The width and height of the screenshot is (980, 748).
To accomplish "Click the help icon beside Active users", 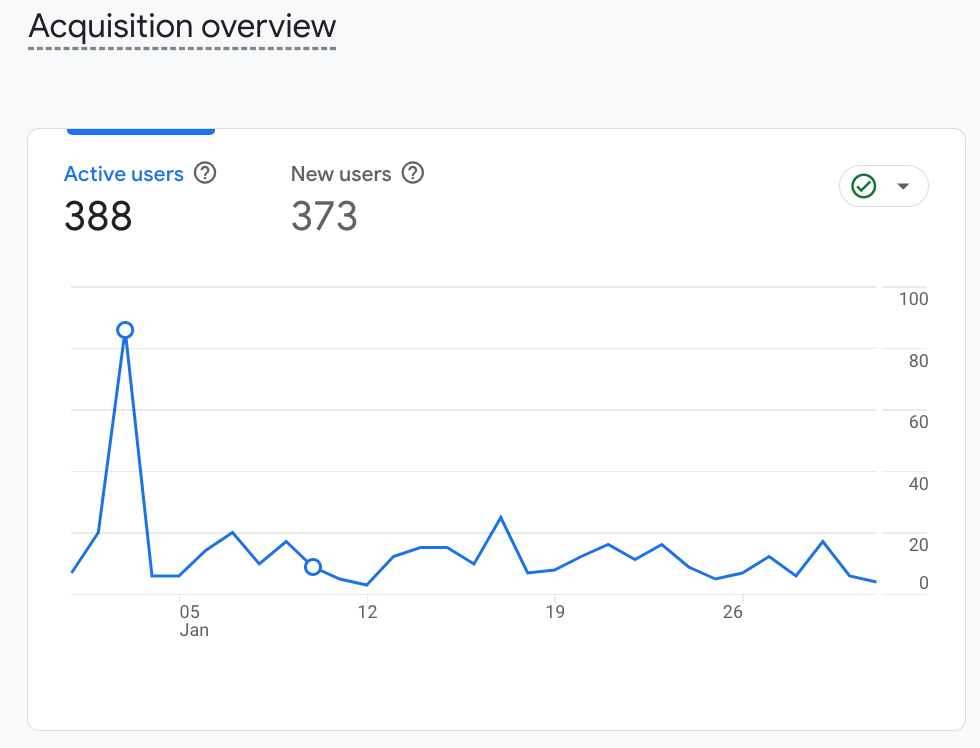I will [x=205, y=173].
